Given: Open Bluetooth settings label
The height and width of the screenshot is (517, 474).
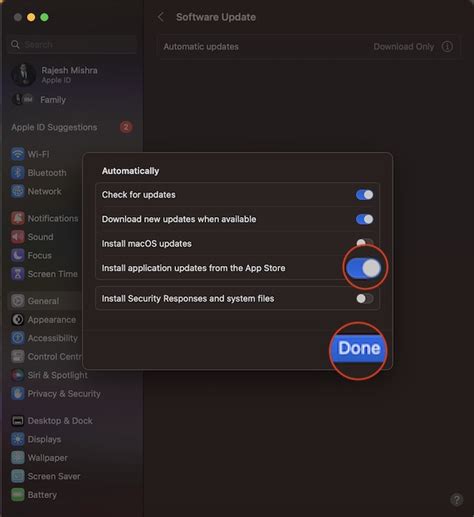Looking at the screenshot, I should coord(47,173).
